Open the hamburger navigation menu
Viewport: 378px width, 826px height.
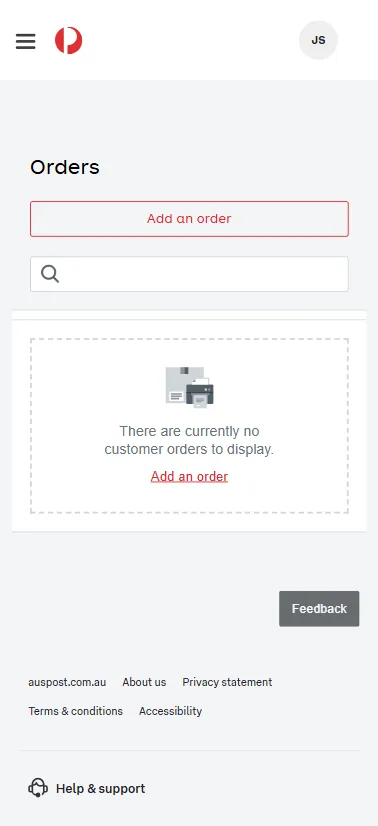coord(25,41)
